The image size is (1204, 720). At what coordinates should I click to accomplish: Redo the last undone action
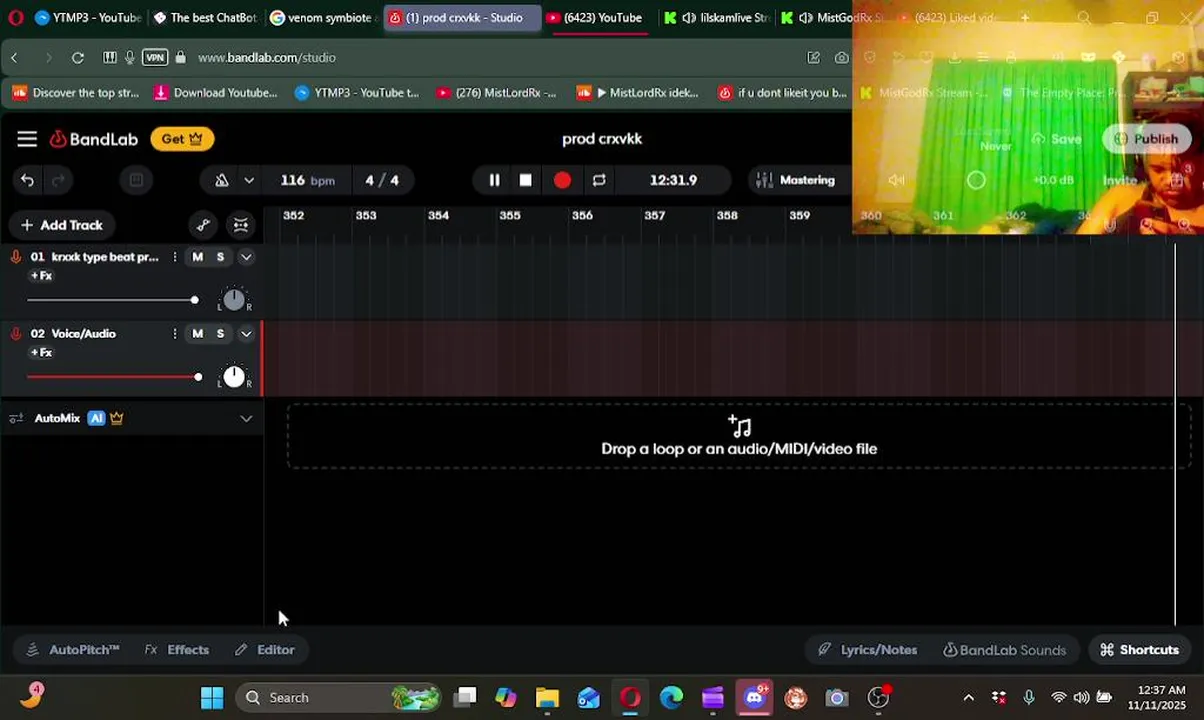pos(58,180)
